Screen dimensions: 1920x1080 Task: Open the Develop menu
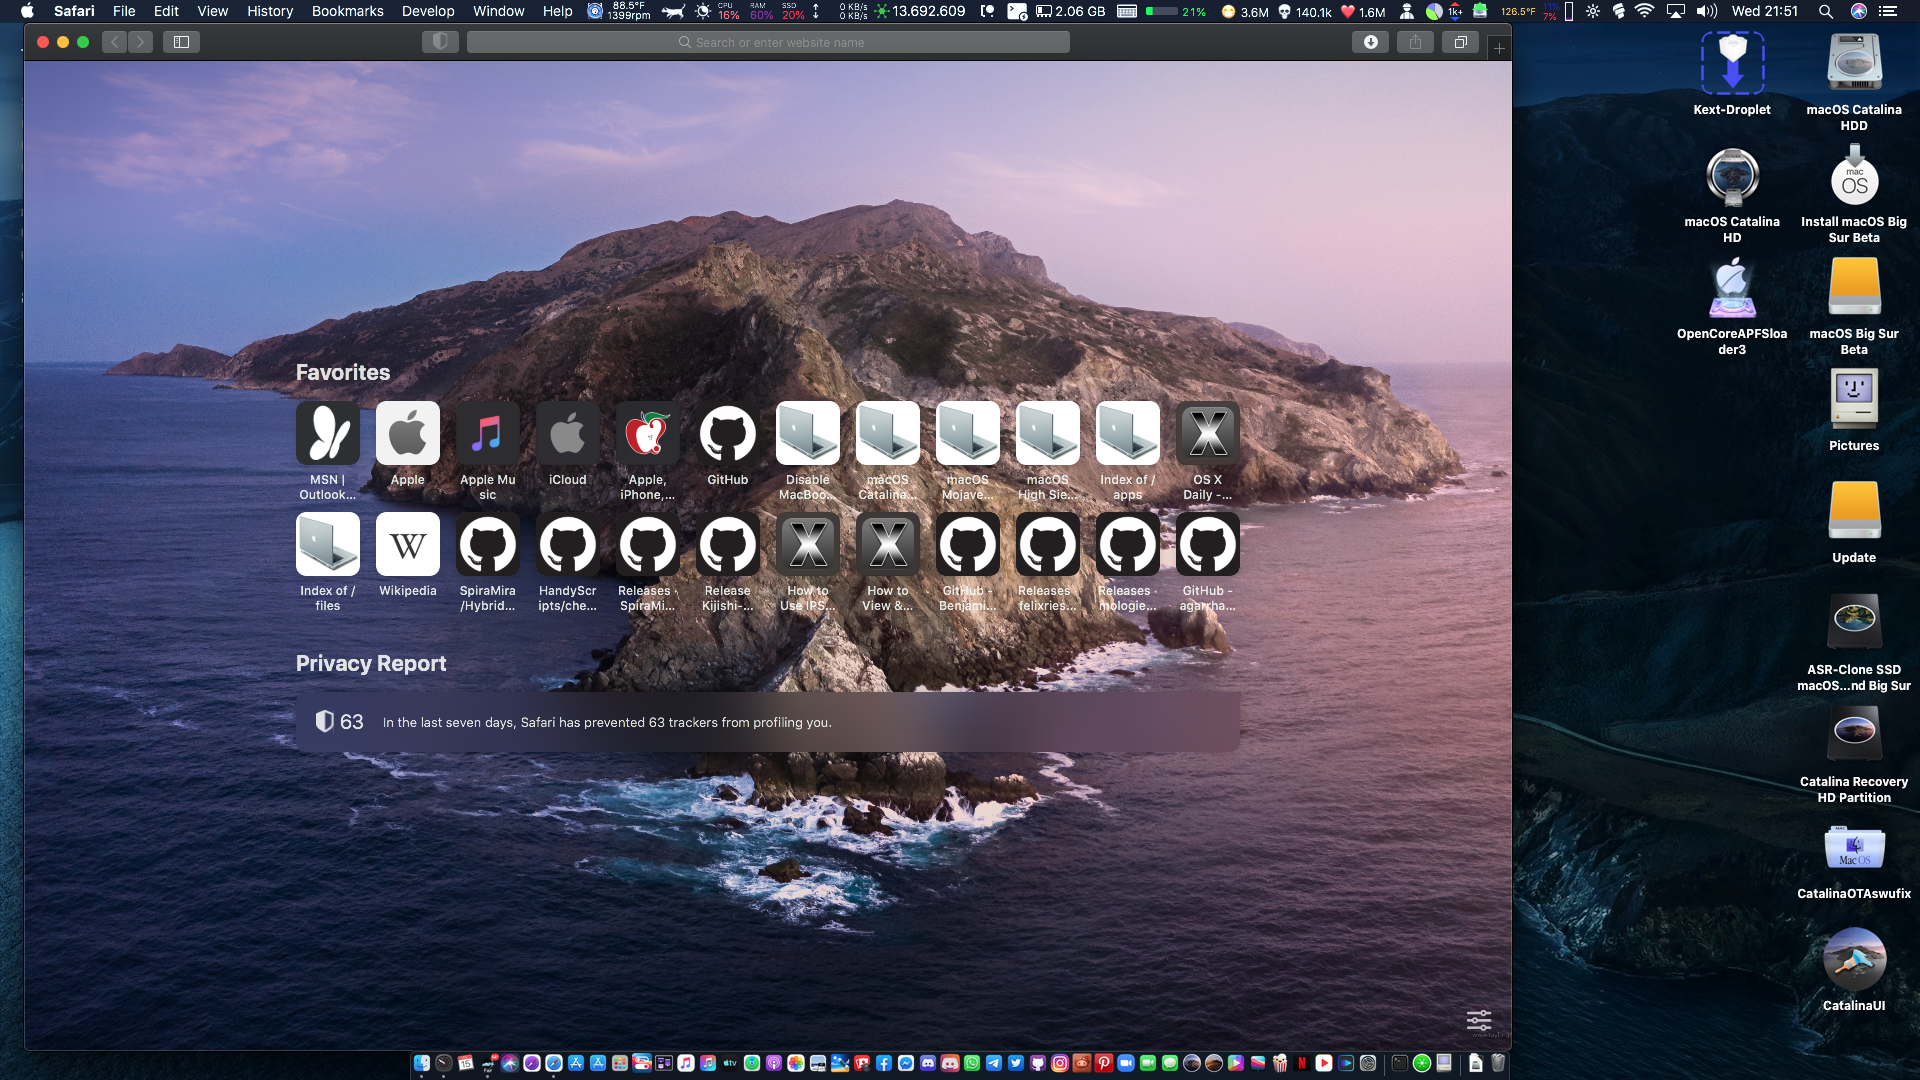tap(428, 11)
